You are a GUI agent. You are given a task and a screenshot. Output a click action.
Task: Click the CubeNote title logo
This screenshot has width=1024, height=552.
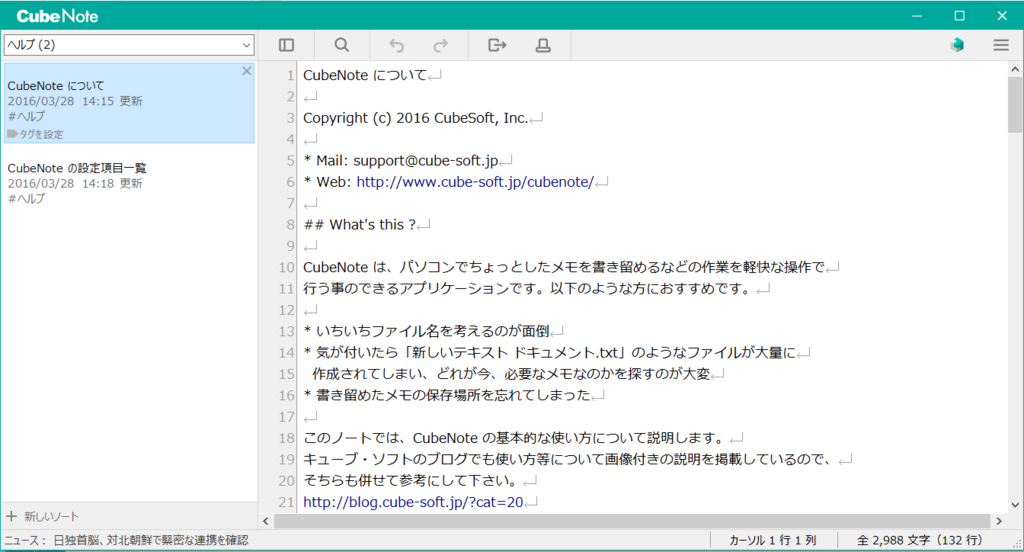point(57,16)
